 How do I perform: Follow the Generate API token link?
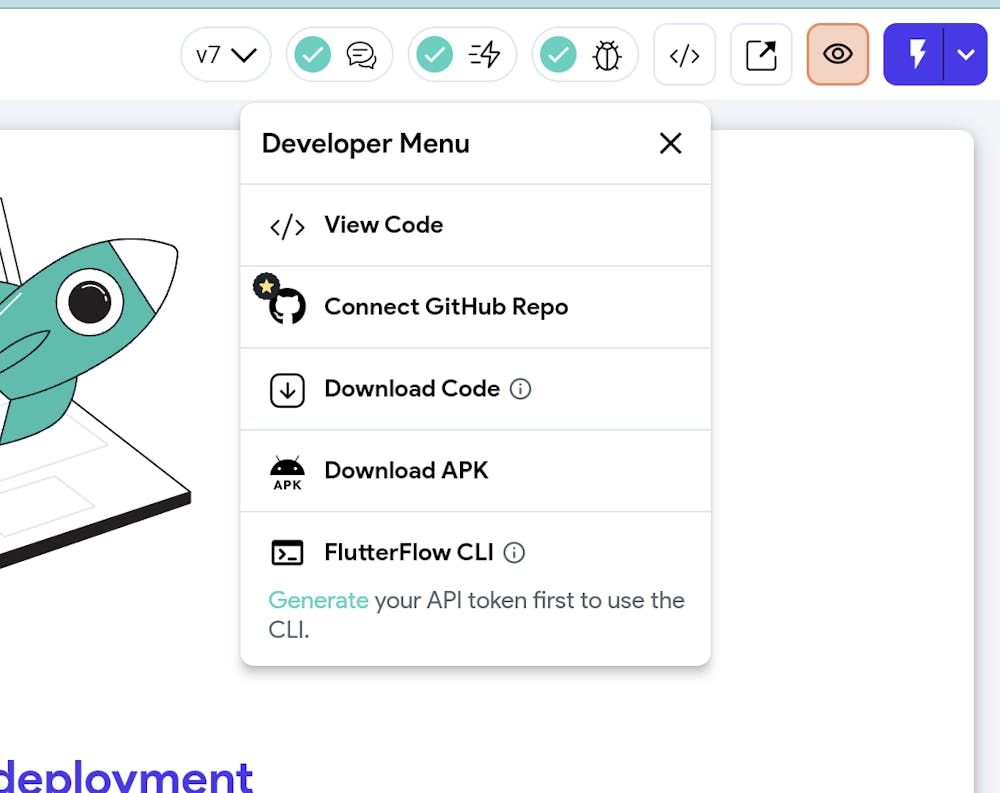[x=318, y=601]
